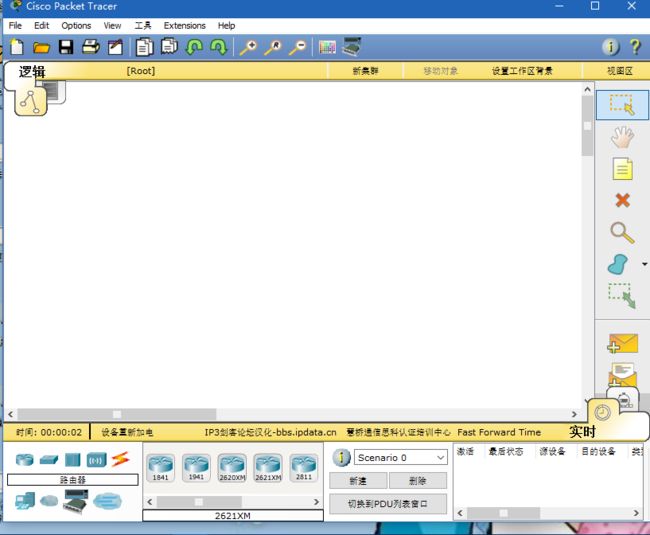Screen dimensions: 650x535
Task: Click the 设备重新加电 power cycle button
Action: tap(127, 433)
